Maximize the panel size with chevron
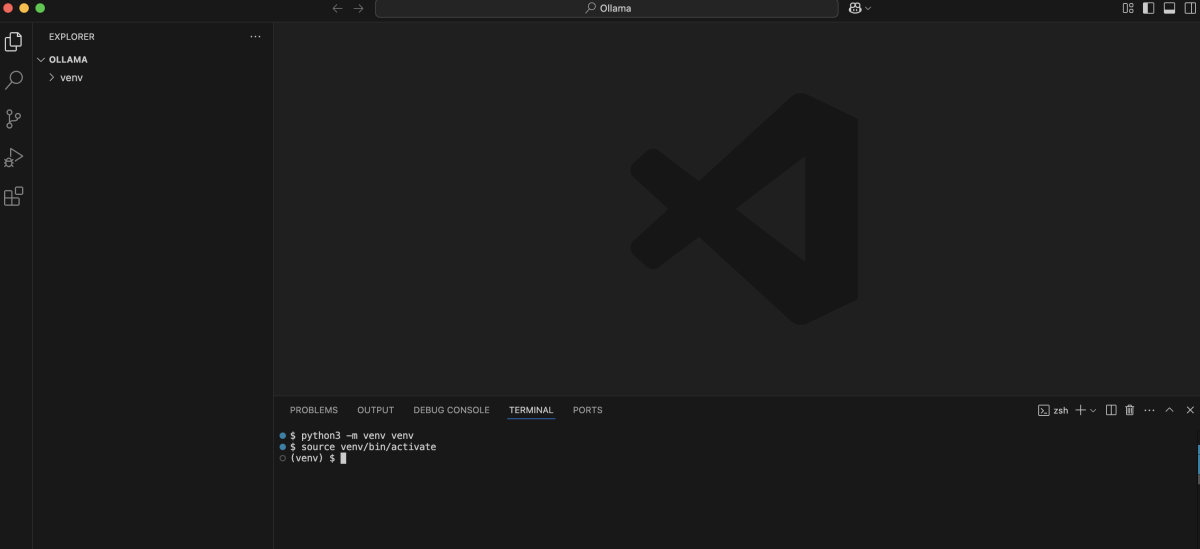Image resolution: width=1200 pixels, height=549 pixels. [x=1170, y=410]
